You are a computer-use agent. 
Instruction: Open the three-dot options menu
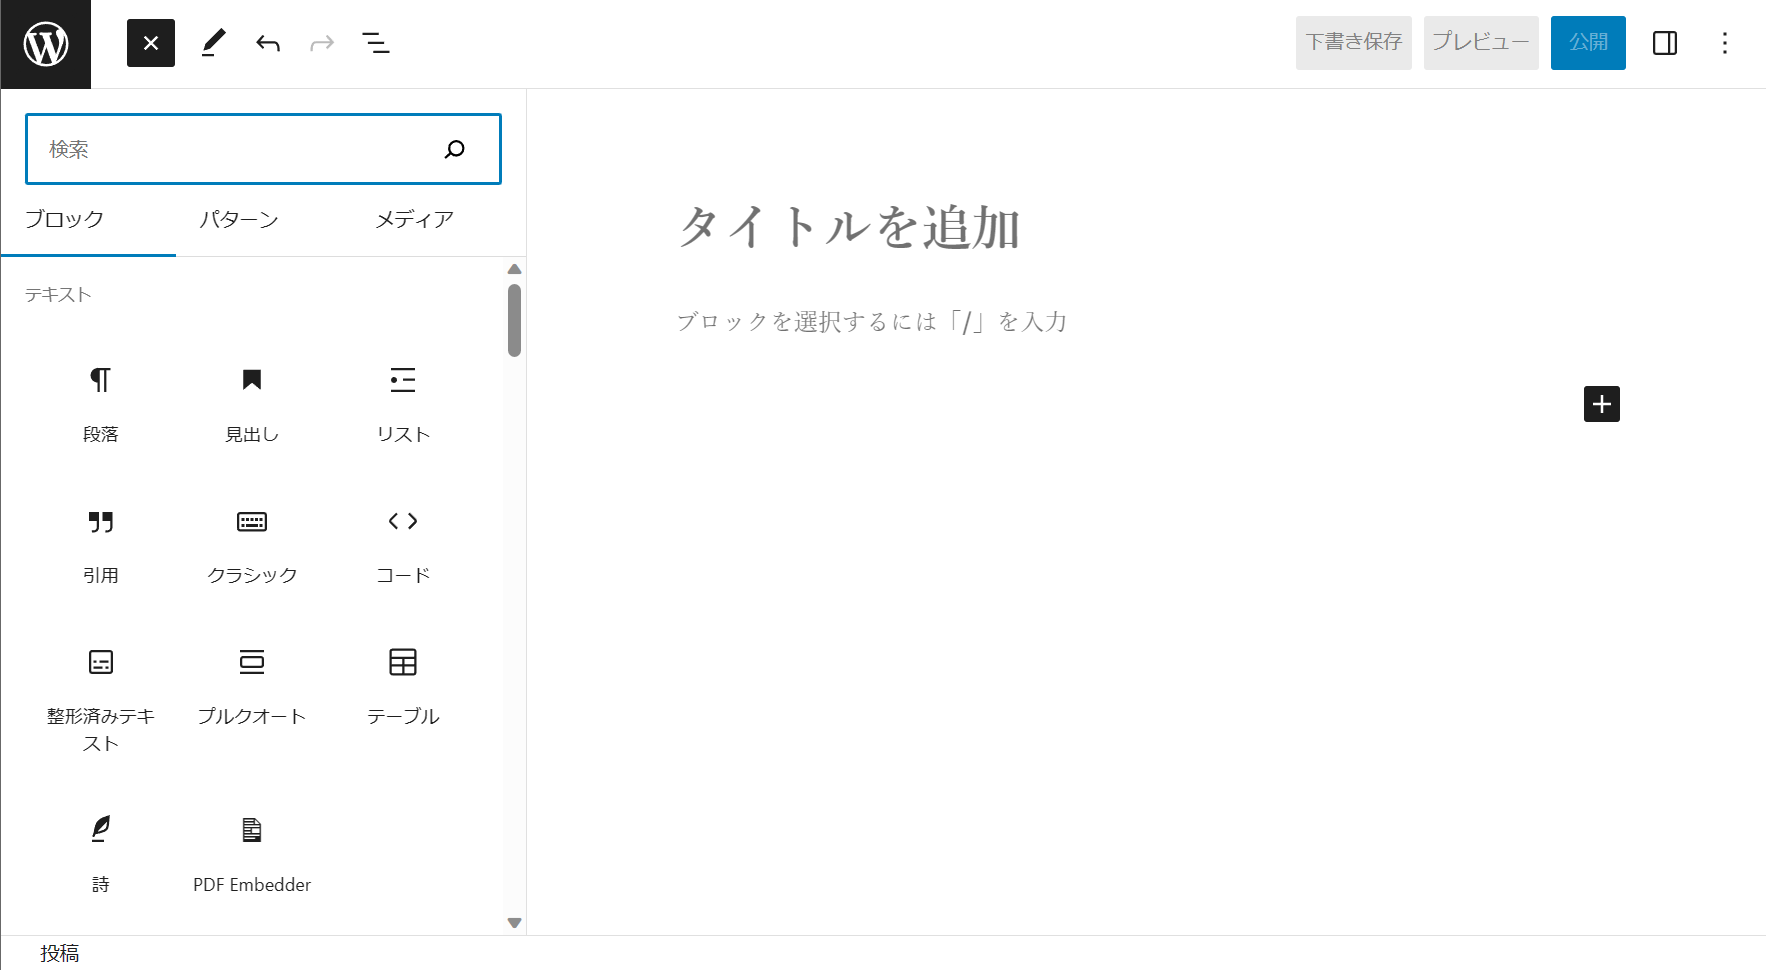[1725, 43]
